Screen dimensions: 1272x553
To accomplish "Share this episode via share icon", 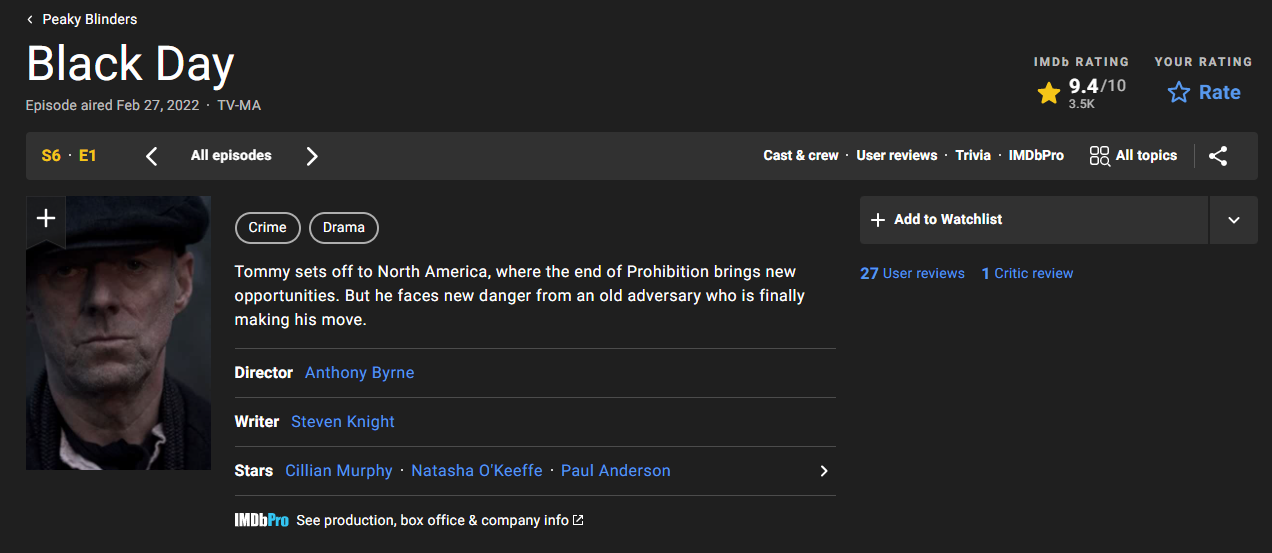I will click(1218, 156).
